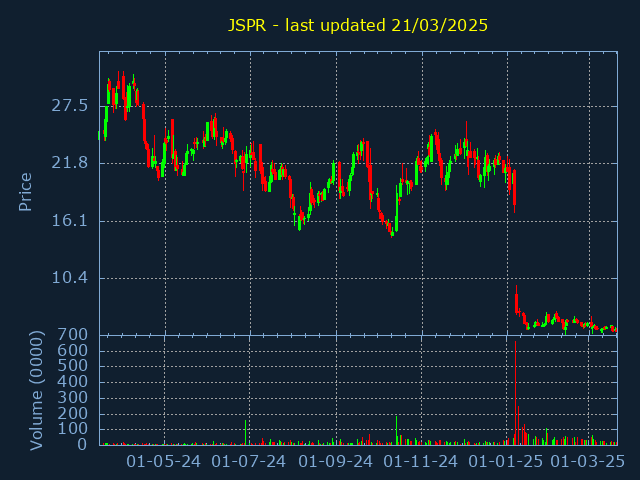Image resolution: width=640 pixels, height=480 pixels.
Task: Click the green volume spike near 01-07-24
Action: point(245,432)
